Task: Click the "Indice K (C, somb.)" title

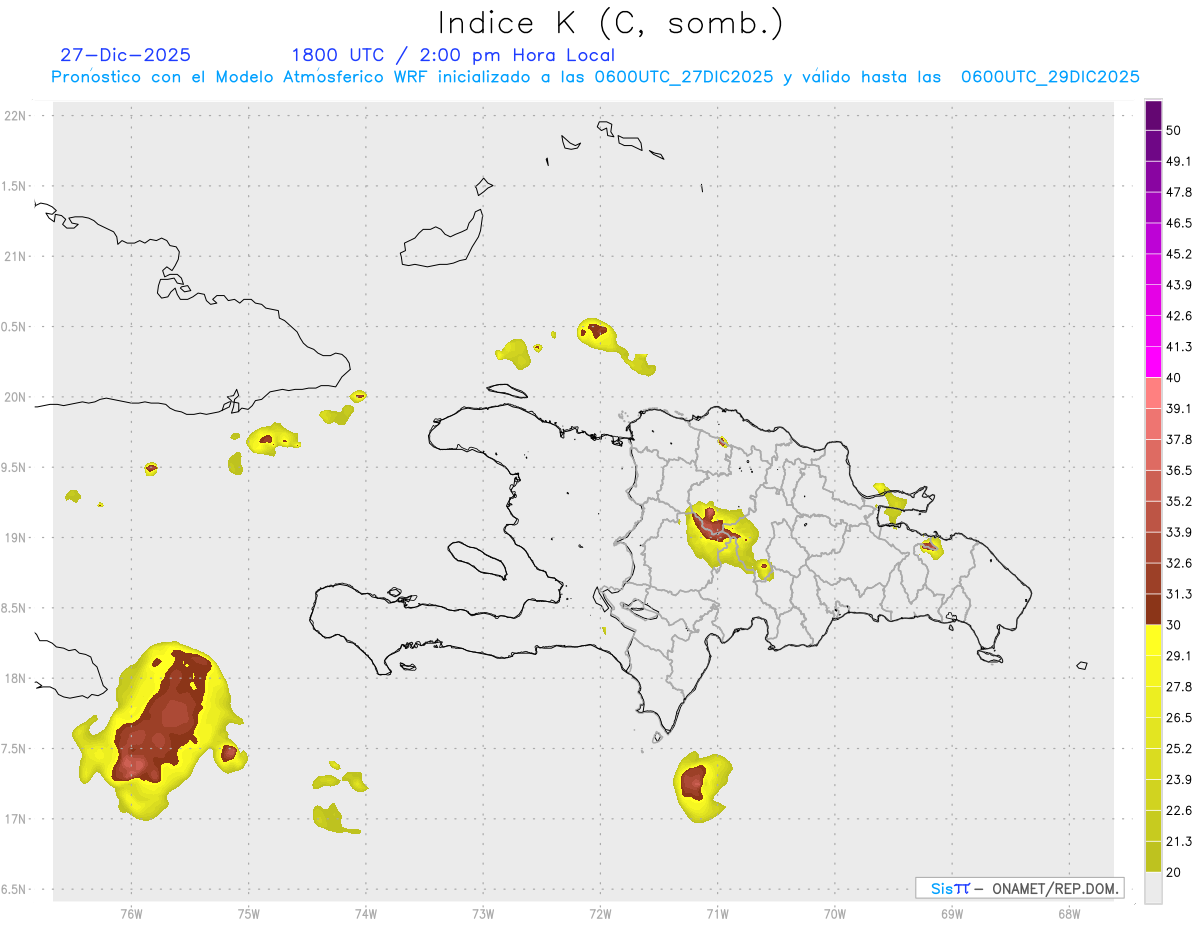Action: coord(610,23)
